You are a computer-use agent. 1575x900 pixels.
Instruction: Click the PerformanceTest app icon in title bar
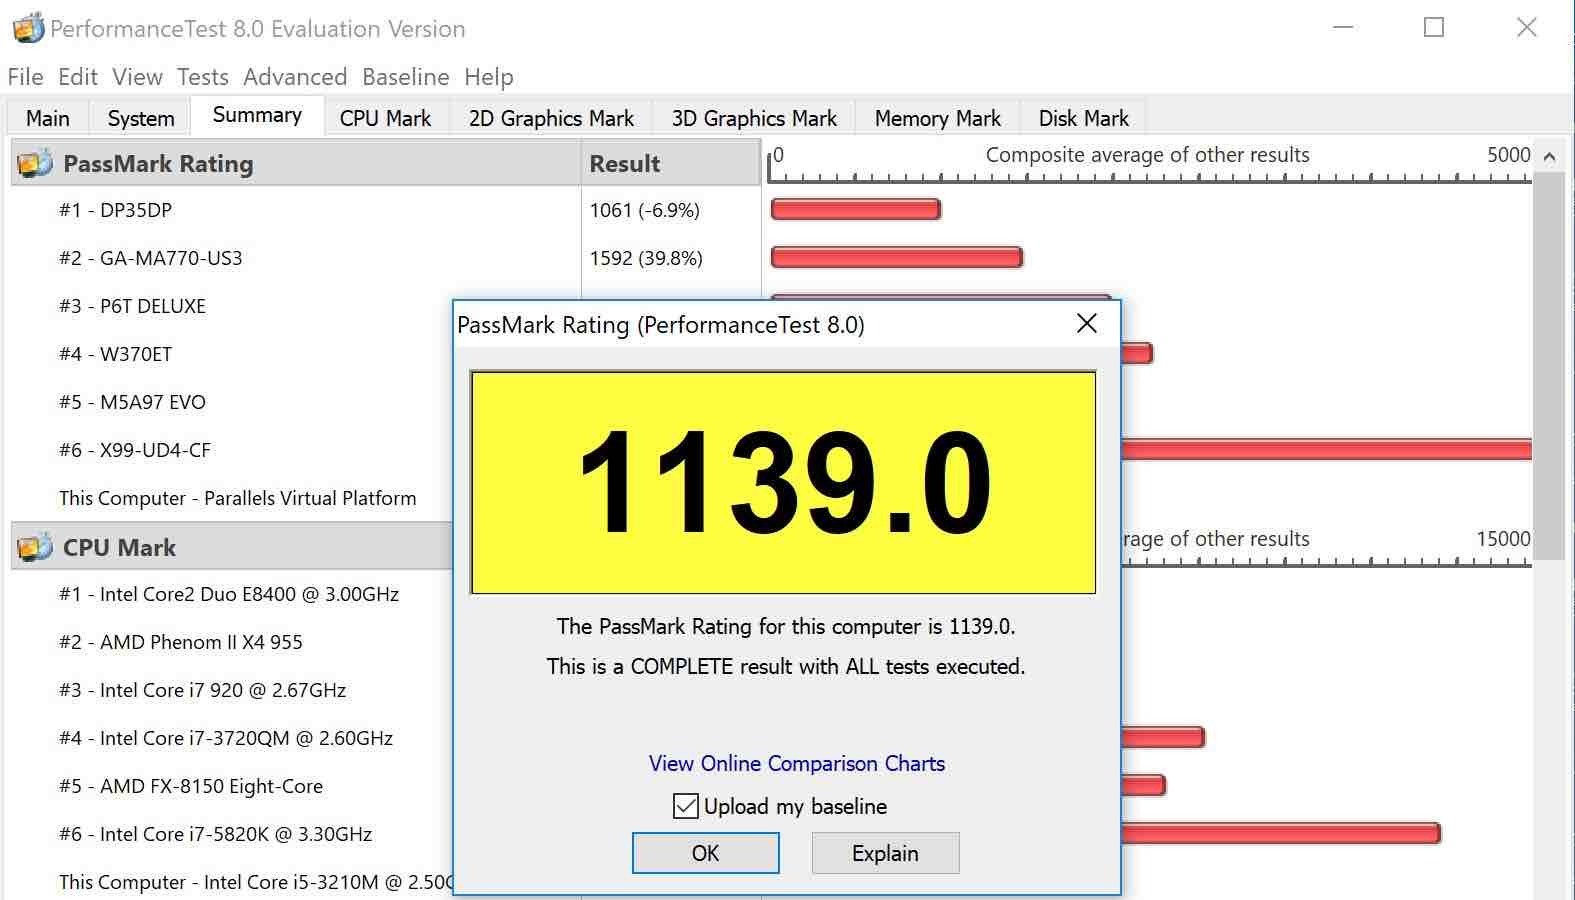28,28
